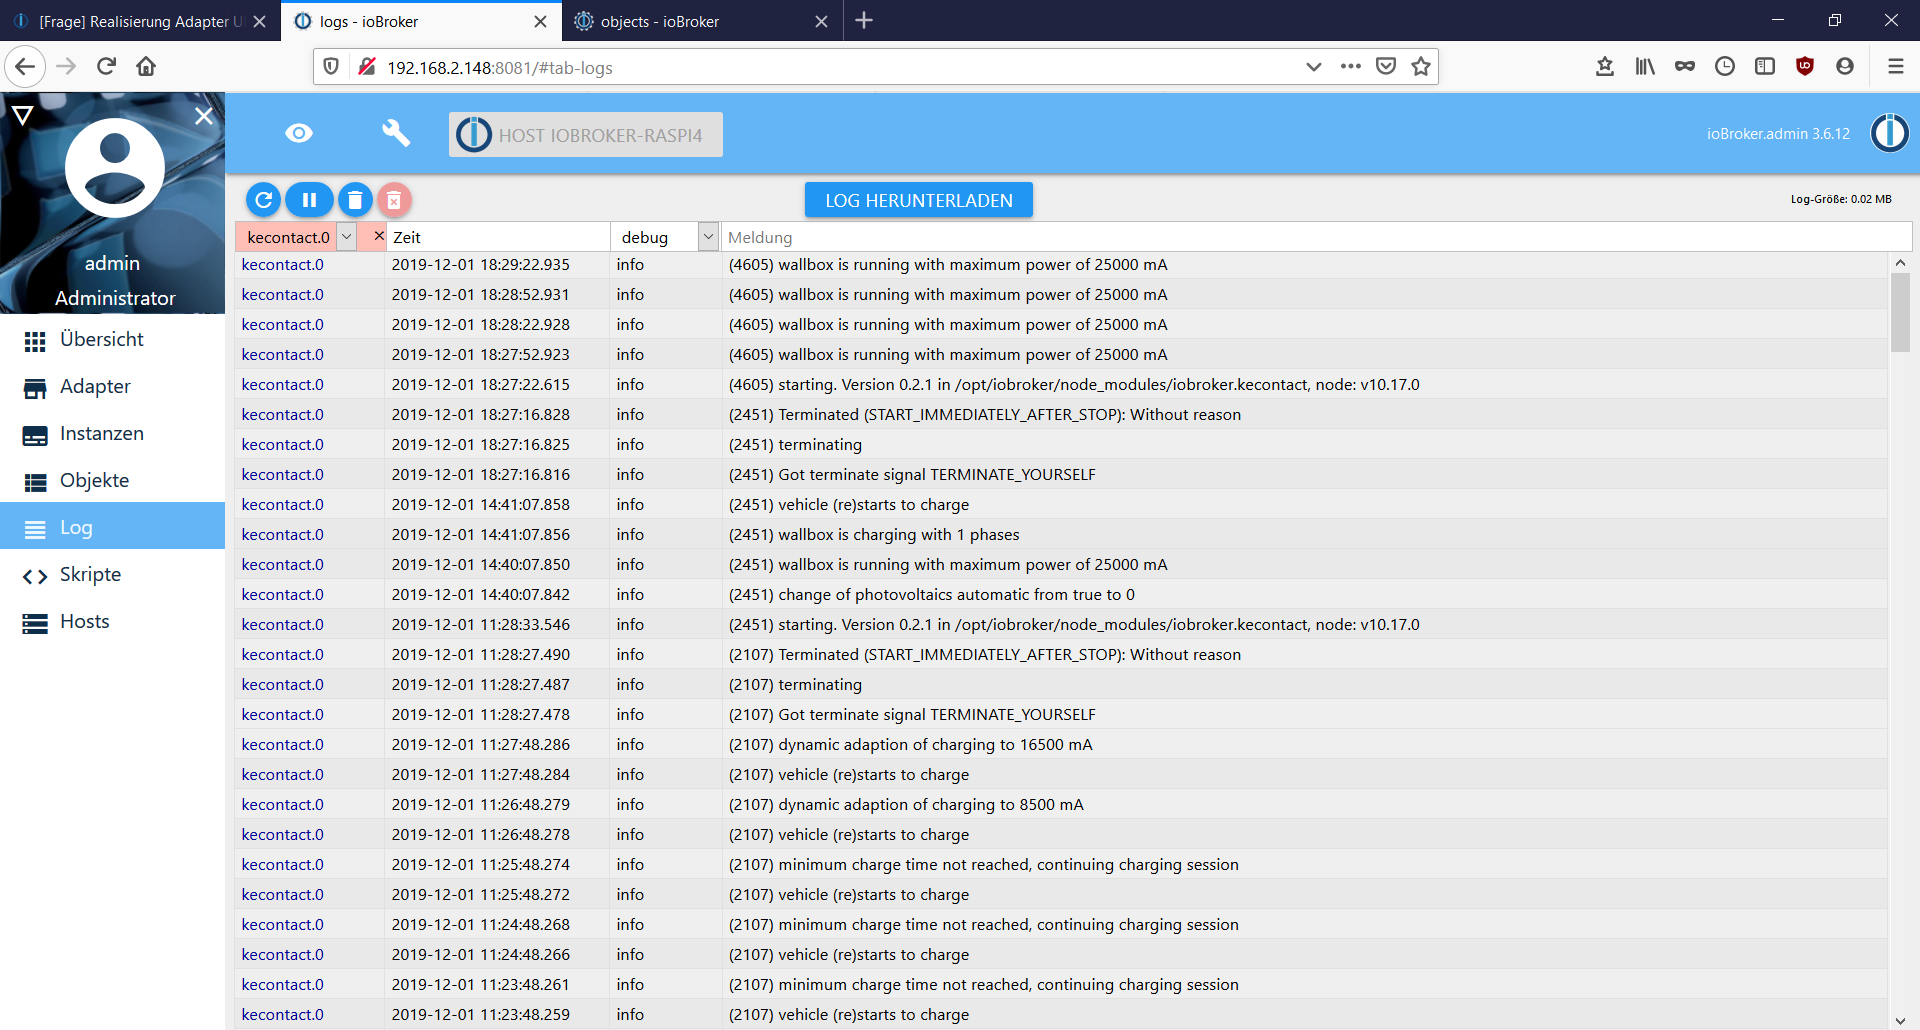Open the Firefox library icon
Viewport: 1920px width, 1030px height.
(x=1645, y=67)
